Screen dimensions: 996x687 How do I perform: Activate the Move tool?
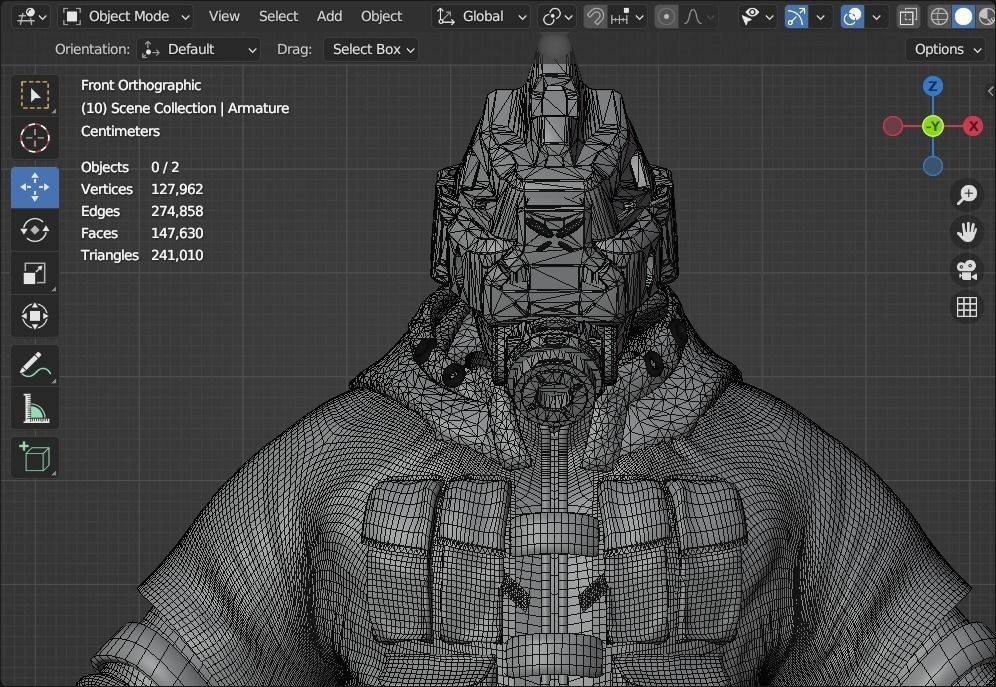tap(35, 187)
